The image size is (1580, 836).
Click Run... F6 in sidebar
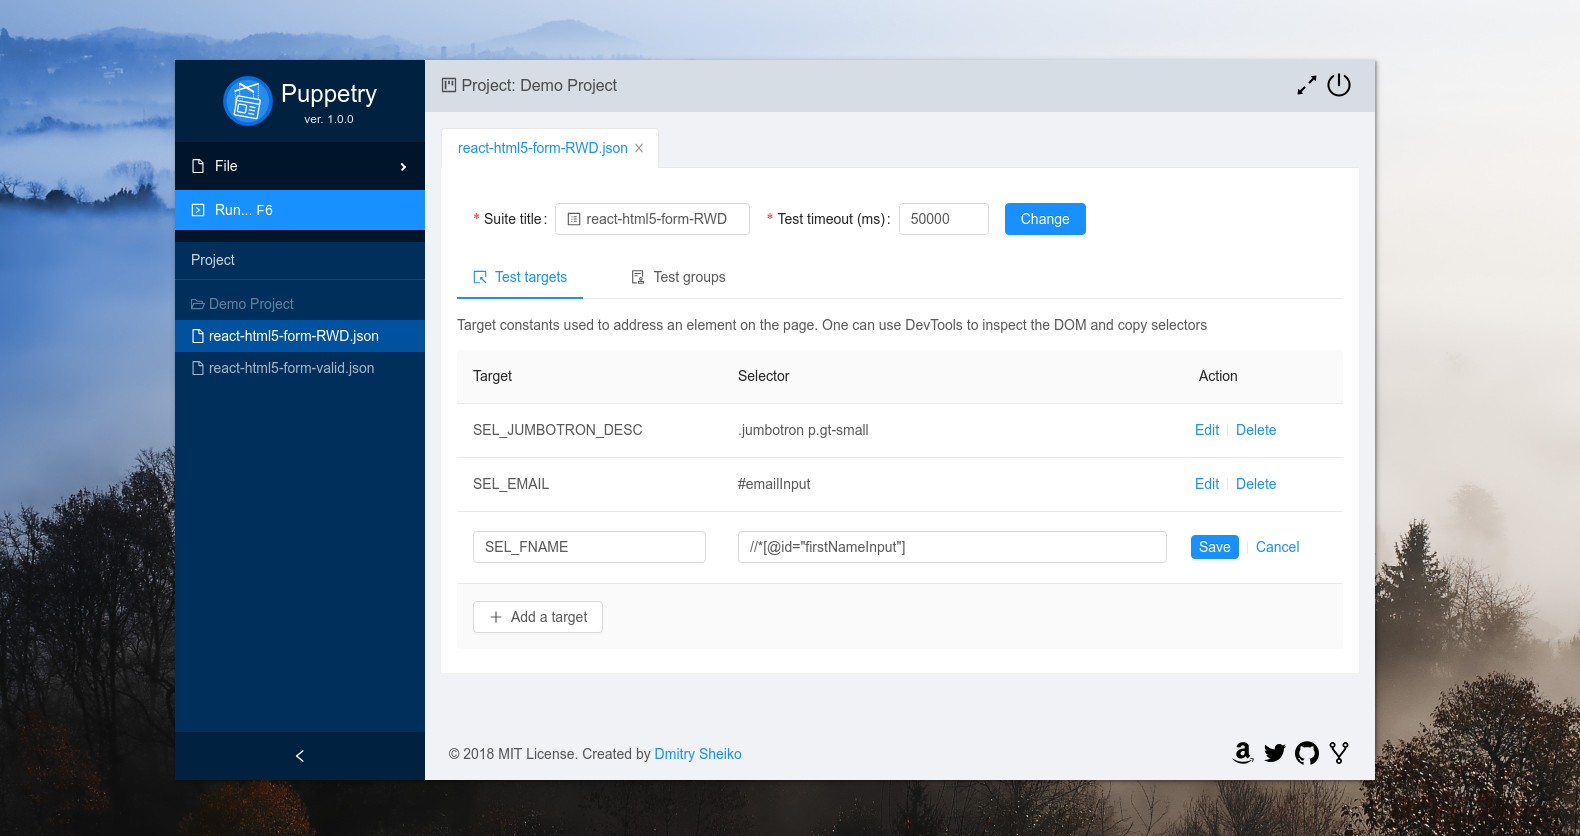point(300,210)
